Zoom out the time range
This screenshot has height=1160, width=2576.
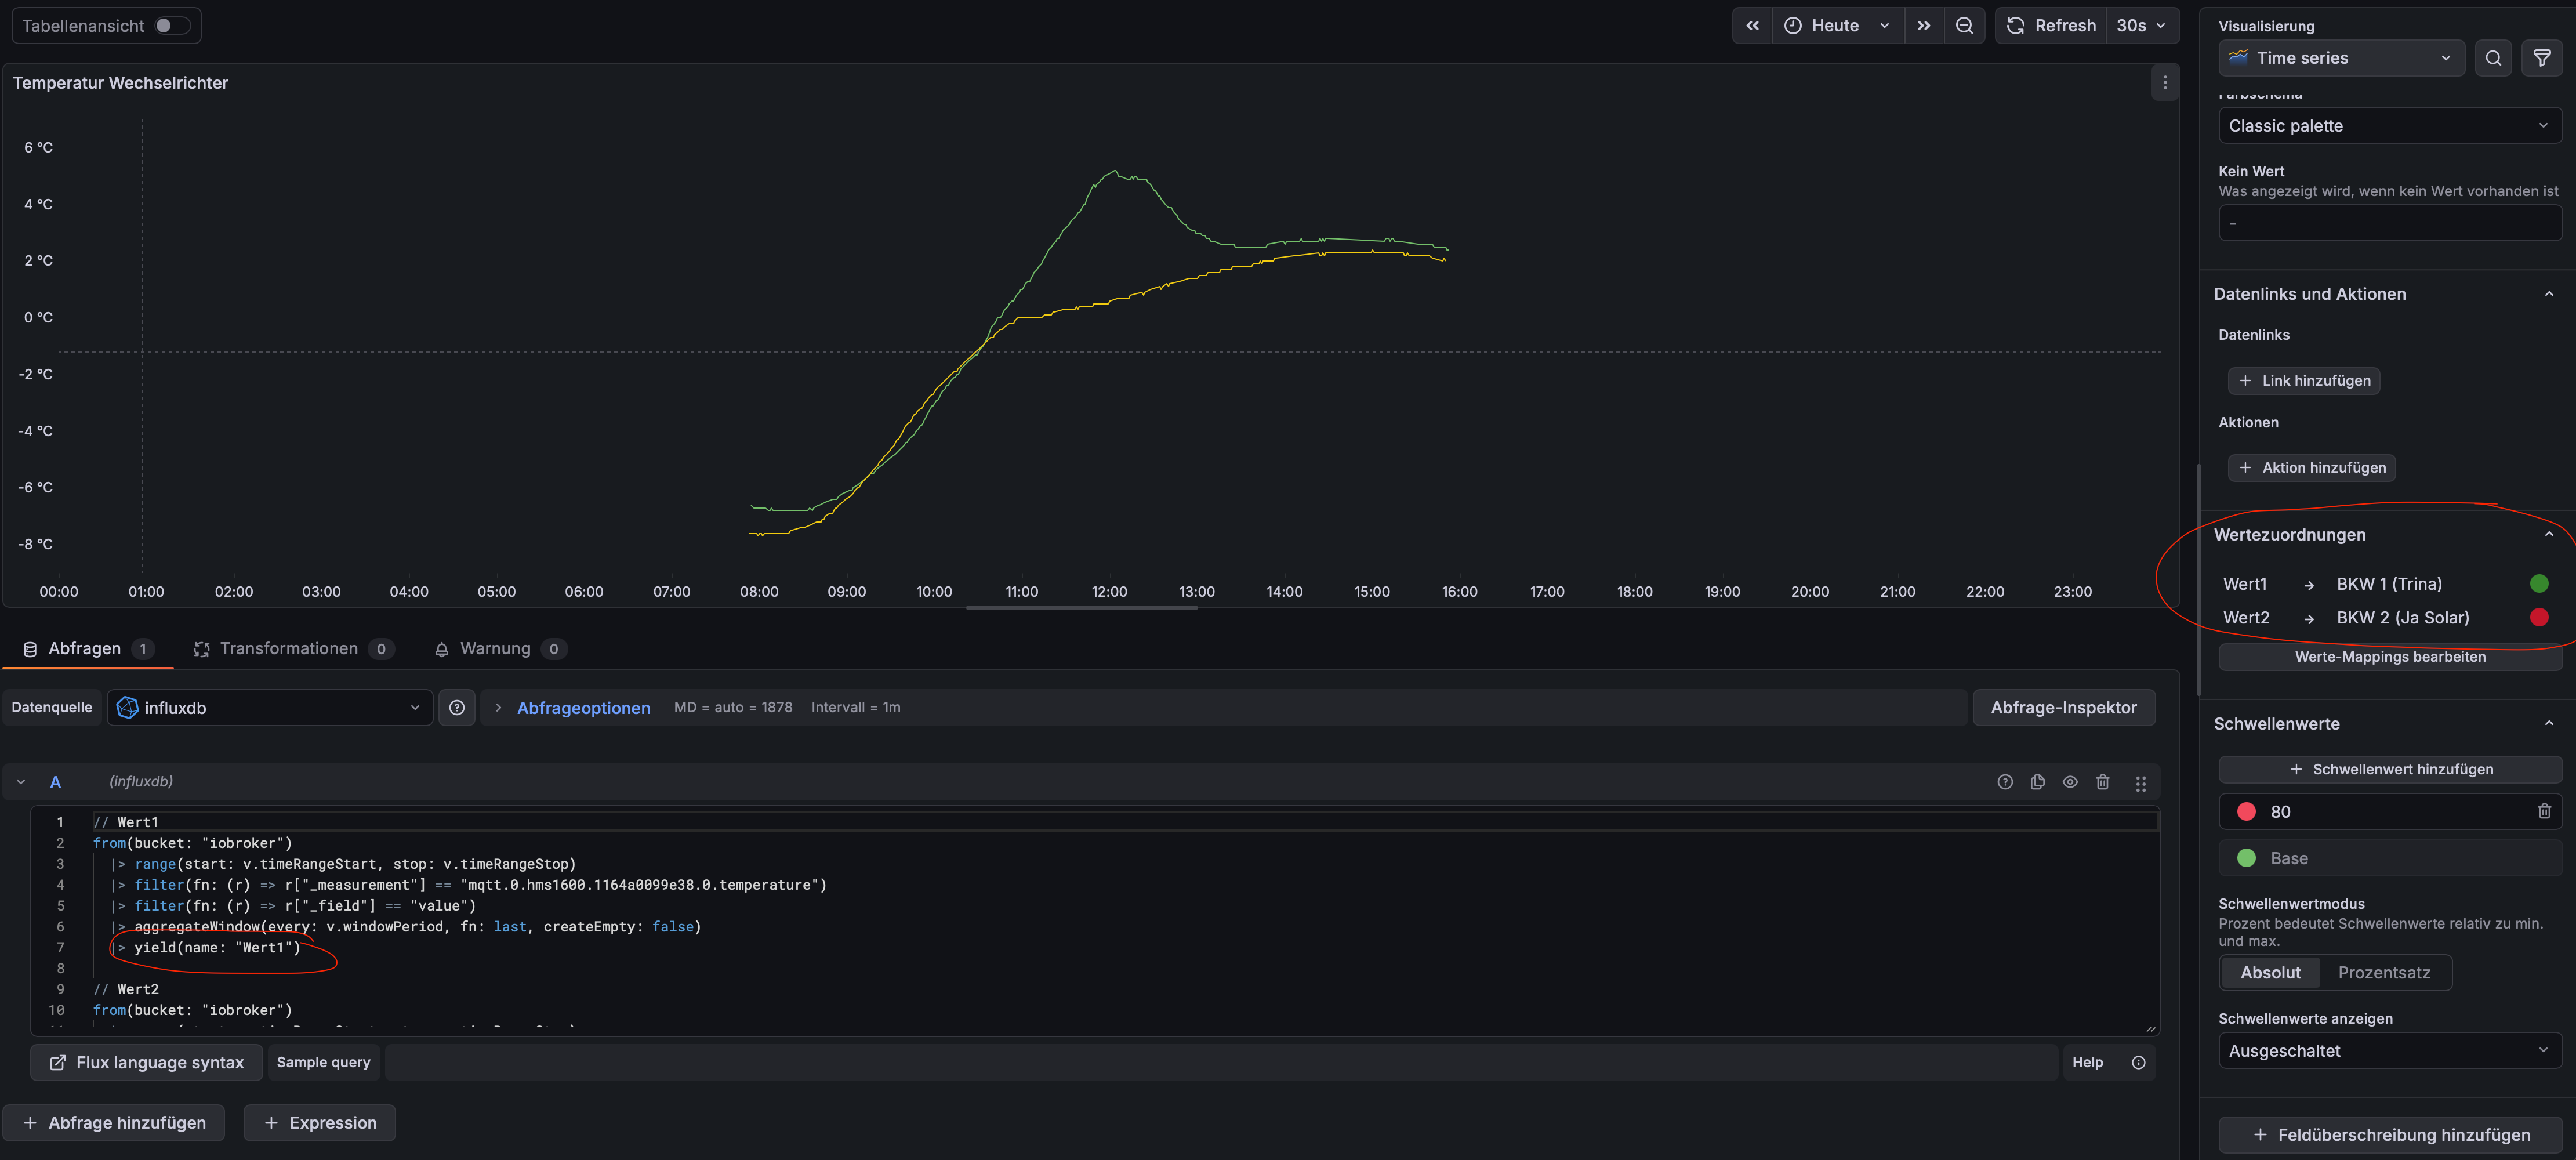click(x=1964, y=26)
